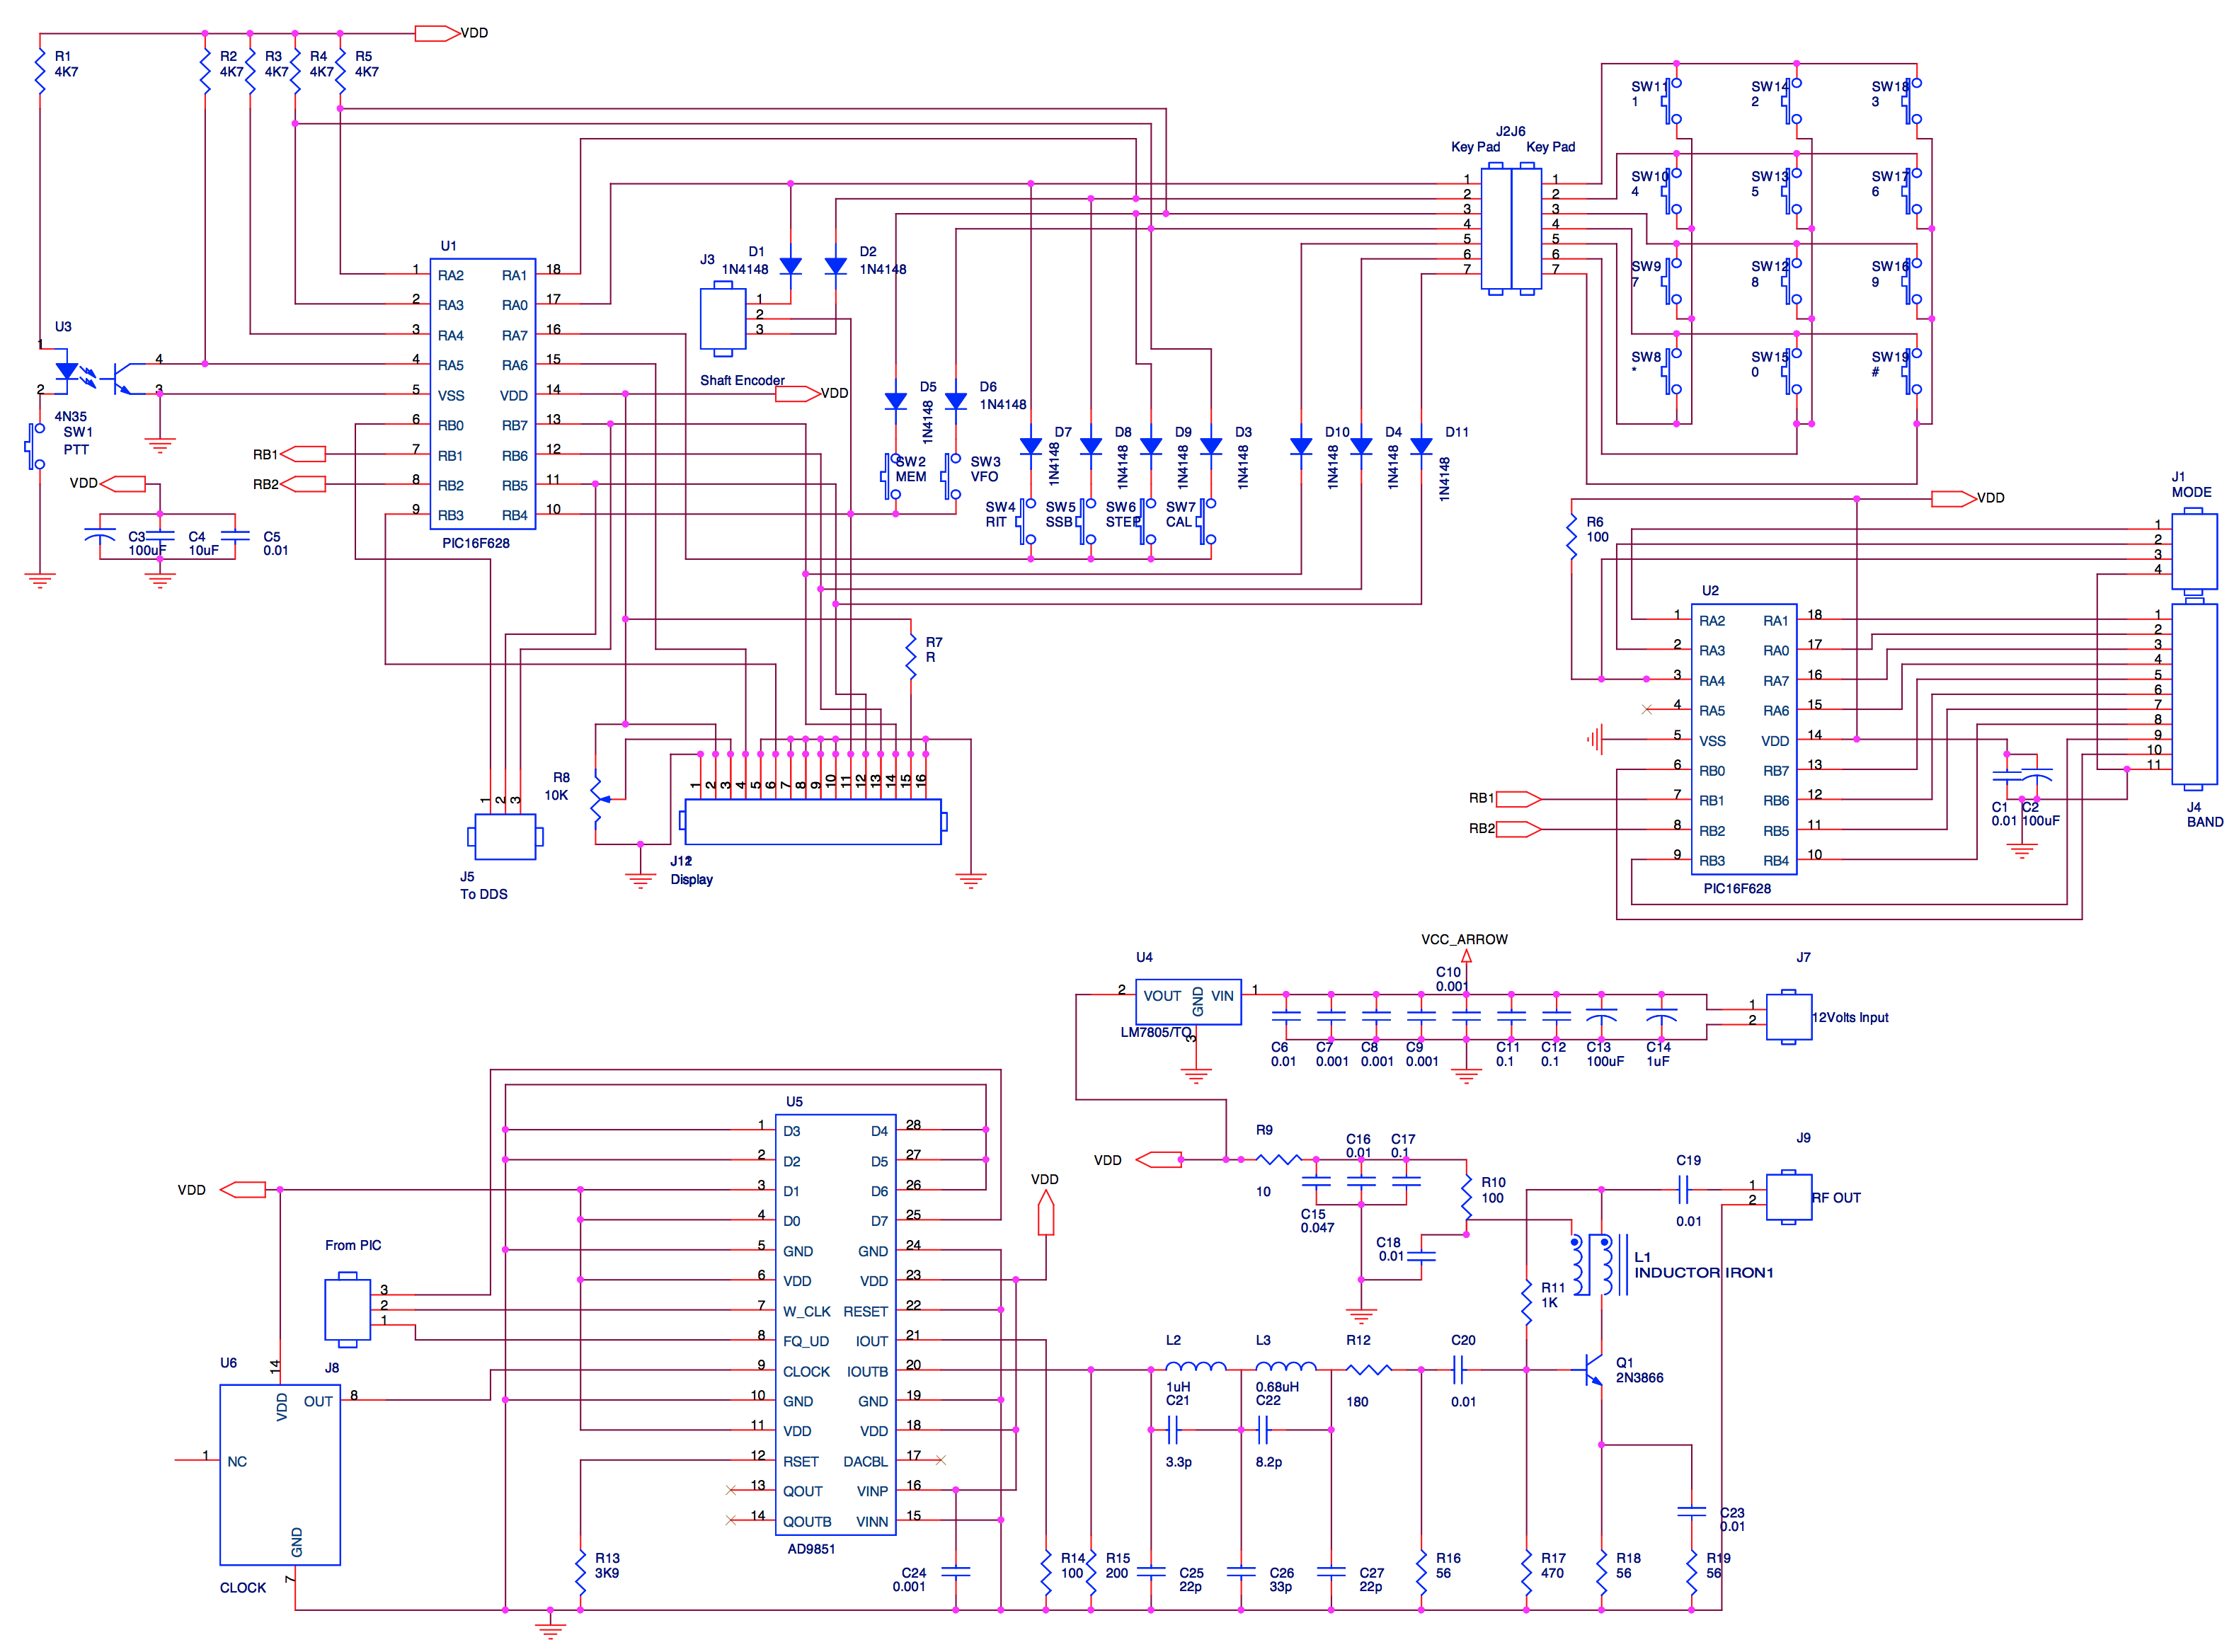This screenshot has width=2234, height=1652.
Task: Click the RB1 port flag near U1
Action: [303, 454]
